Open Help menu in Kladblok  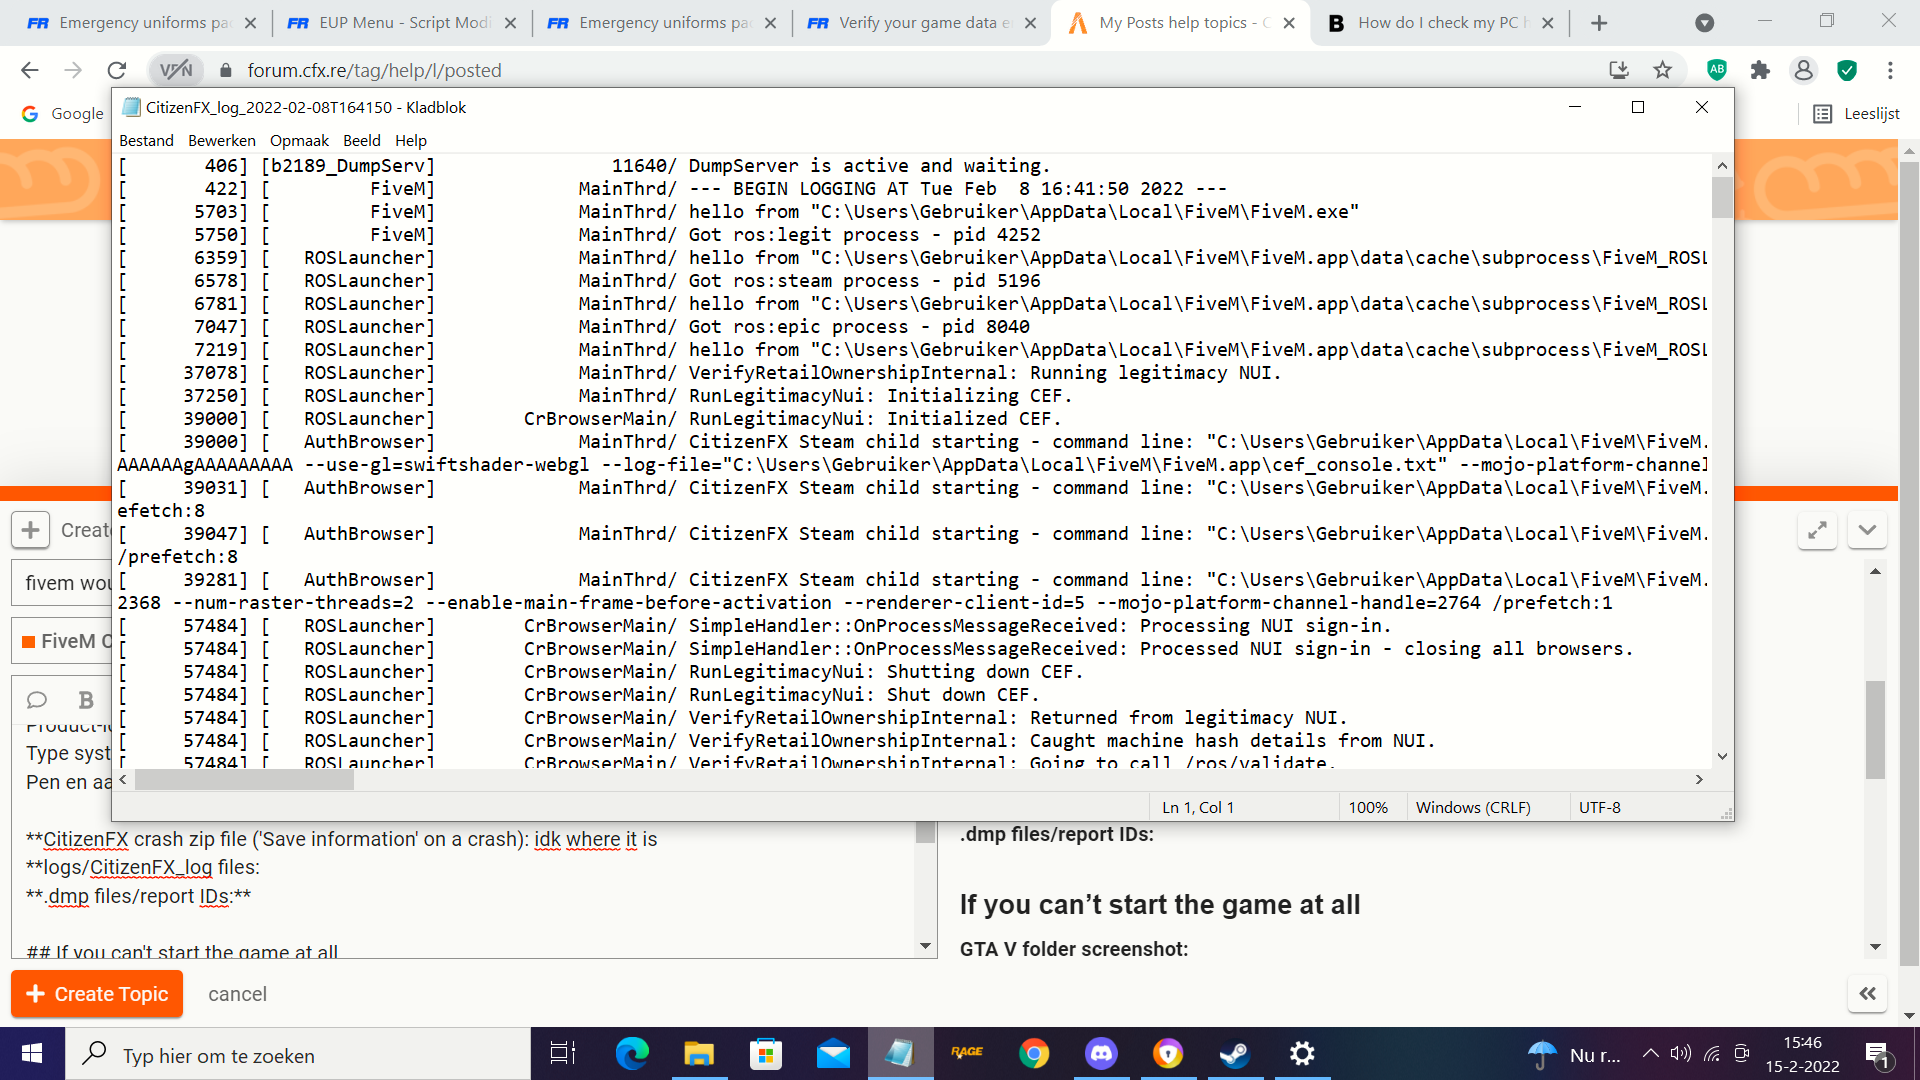point(410,141)
